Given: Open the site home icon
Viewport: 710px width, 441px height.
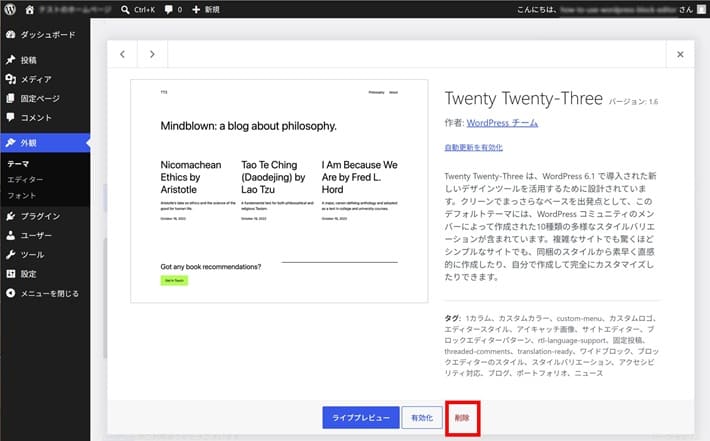Looking at the screenshot, I should tap(29, 10).
